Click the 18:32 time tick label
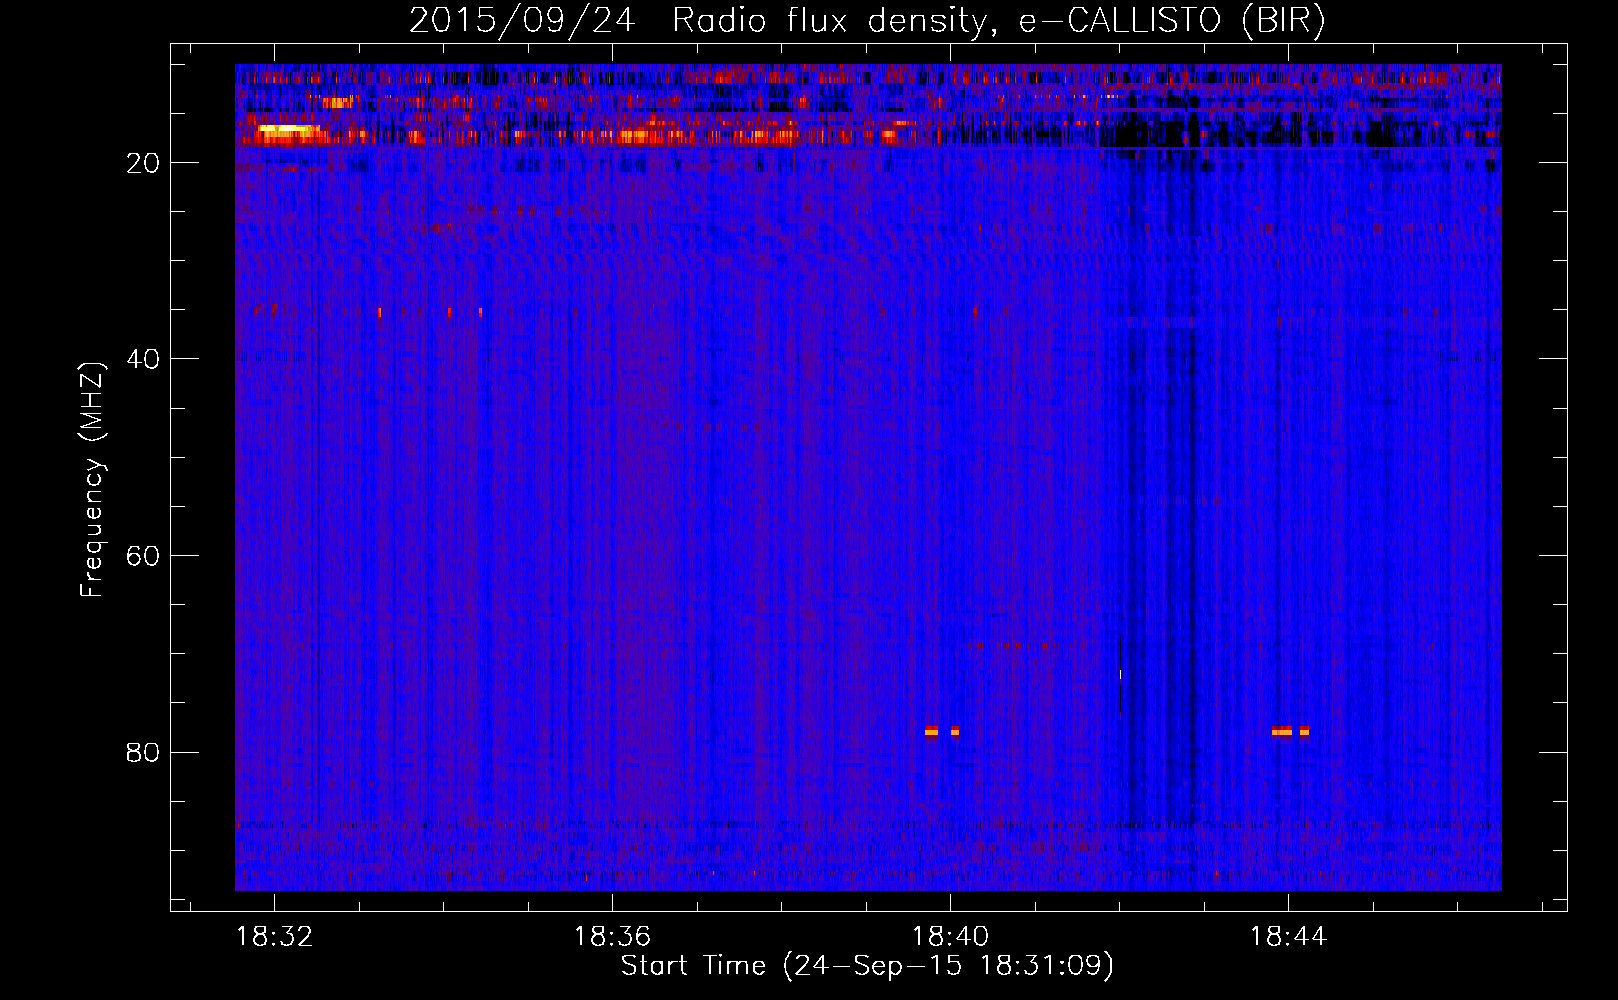The image size is (1618, 1000). point(274,936)
